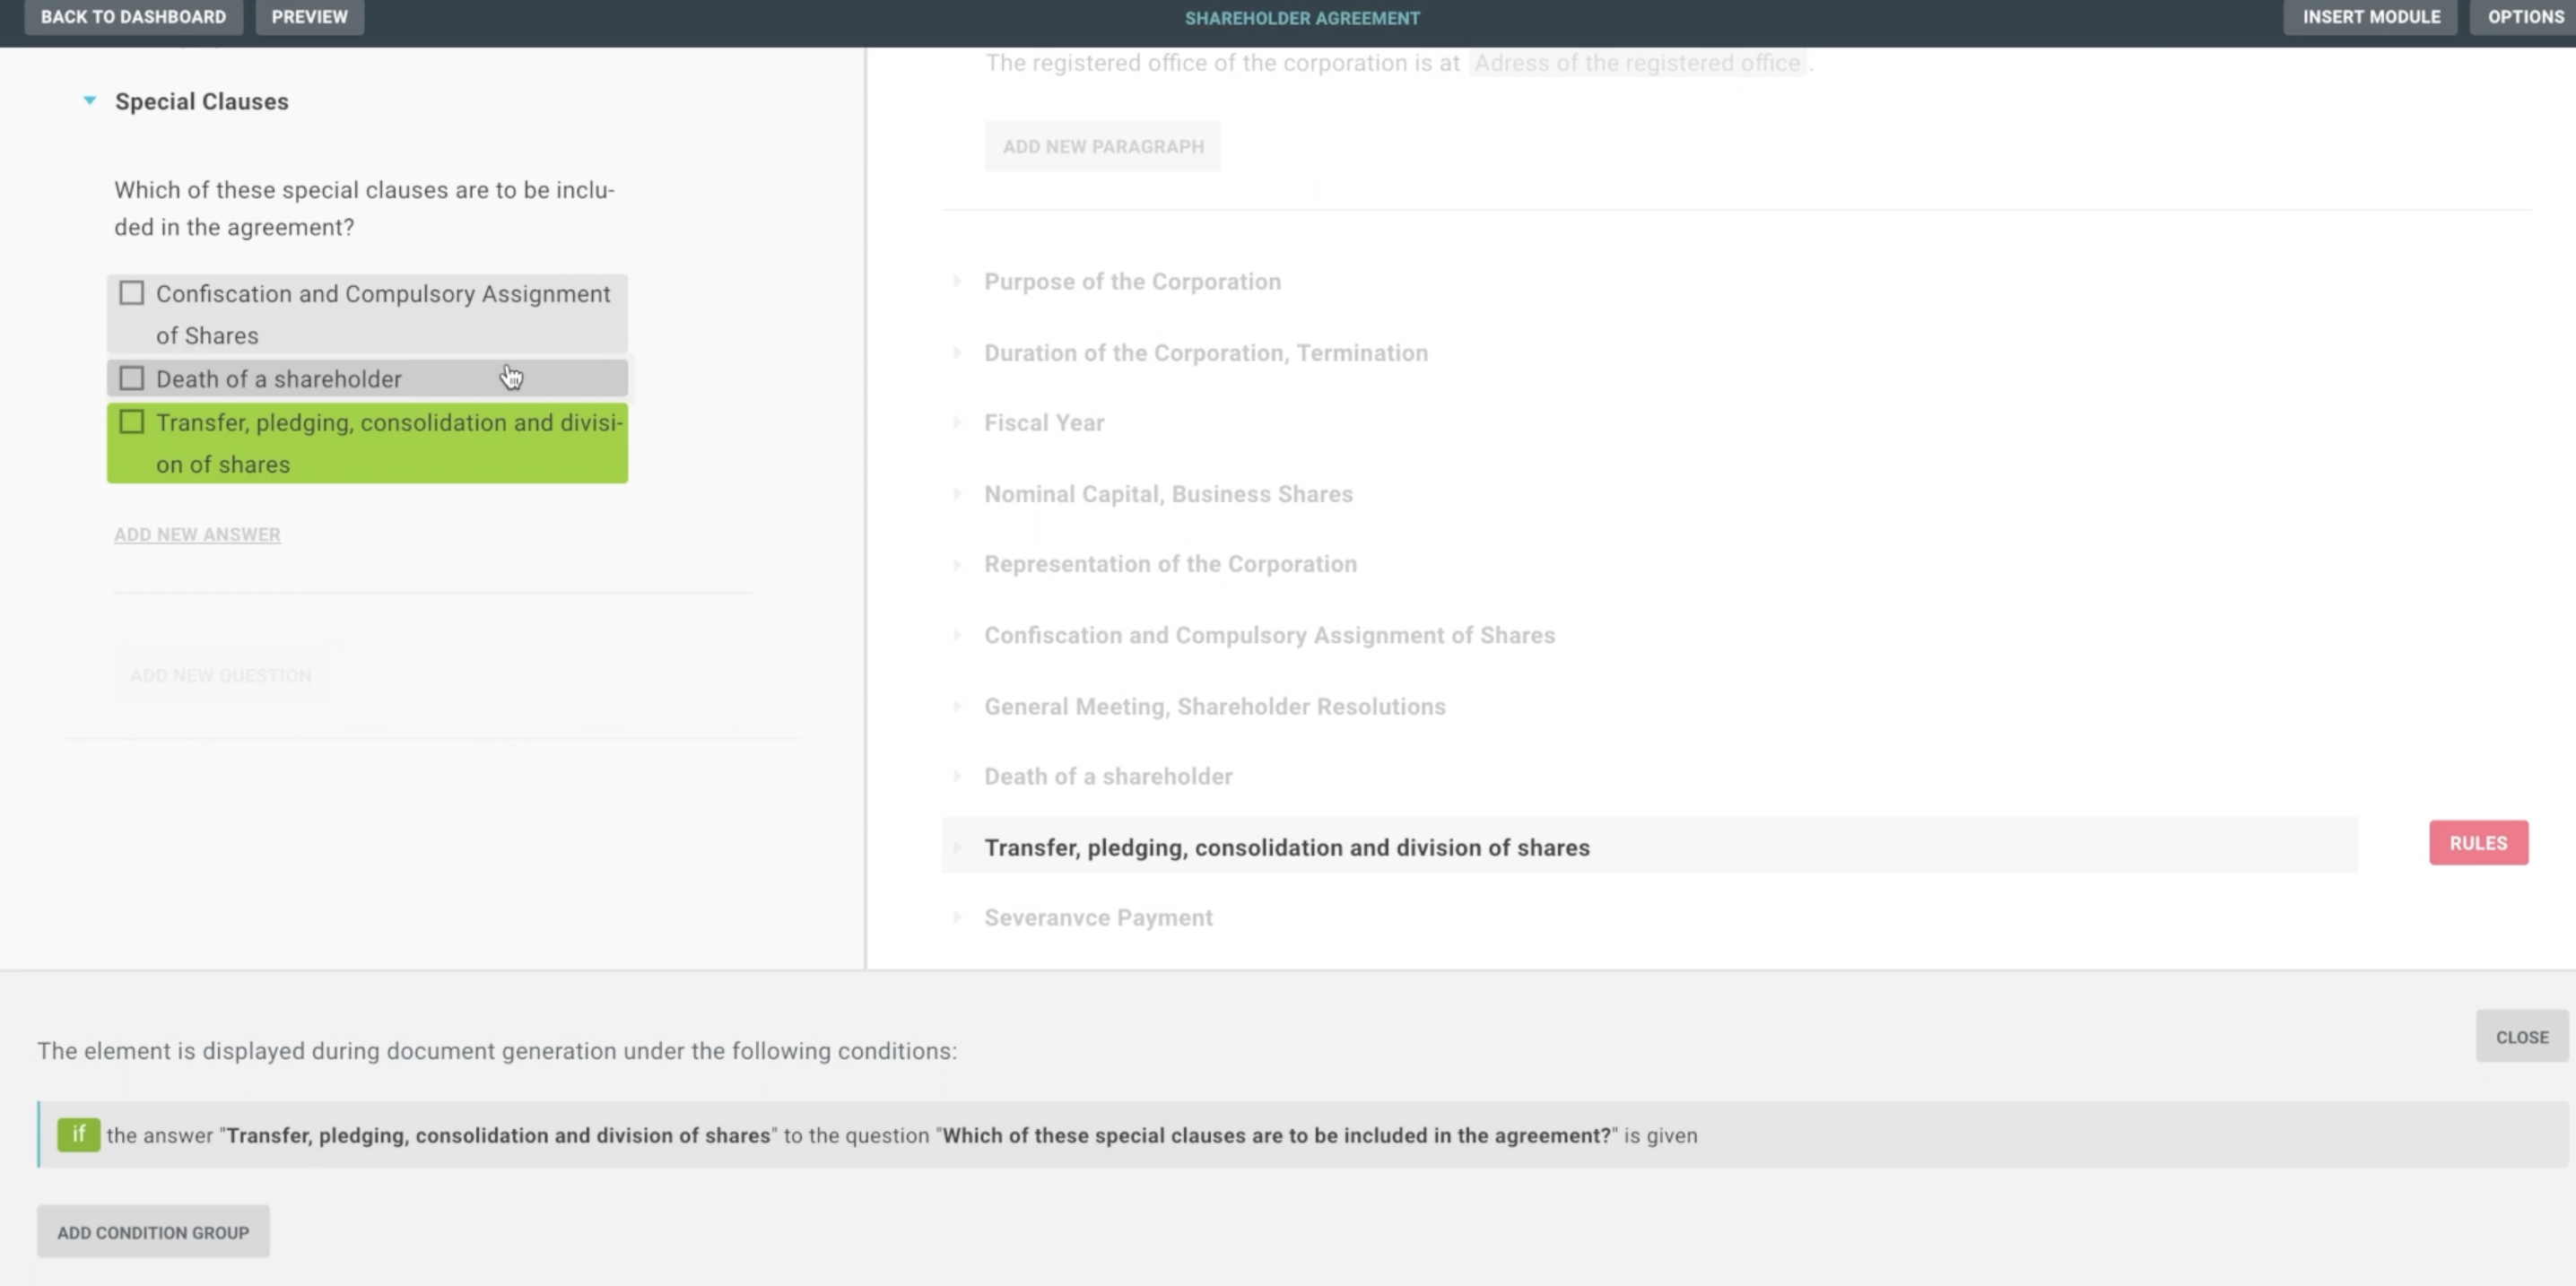The image size is (2576, 1286).
Task: Open the OPTIONS menu
Action: click(x=2523, y=17)
